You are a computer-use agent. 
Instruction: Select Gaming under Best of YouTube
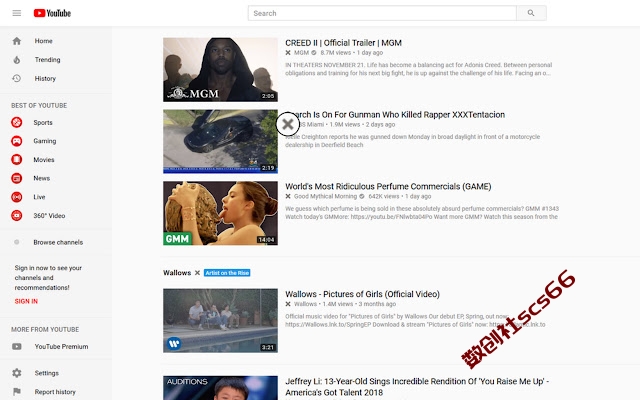(45, 141)
